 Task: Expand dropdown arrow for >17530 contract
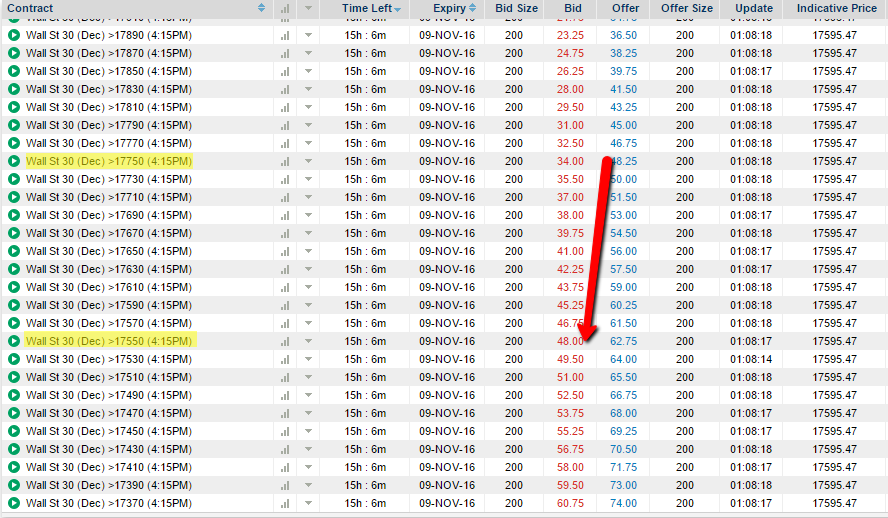click(x=308, y=359)
